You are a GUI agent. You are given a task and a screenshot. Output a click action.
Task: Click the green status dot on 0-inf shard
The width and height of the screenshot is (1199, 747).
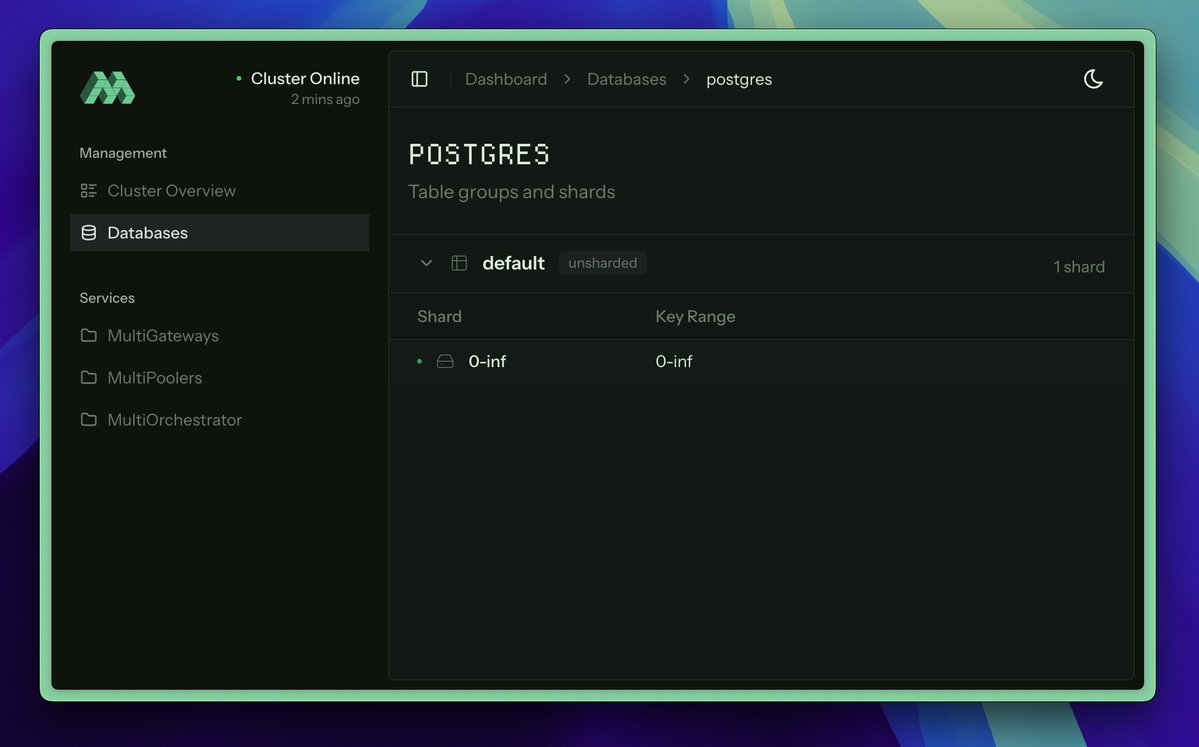coord(419,361)
